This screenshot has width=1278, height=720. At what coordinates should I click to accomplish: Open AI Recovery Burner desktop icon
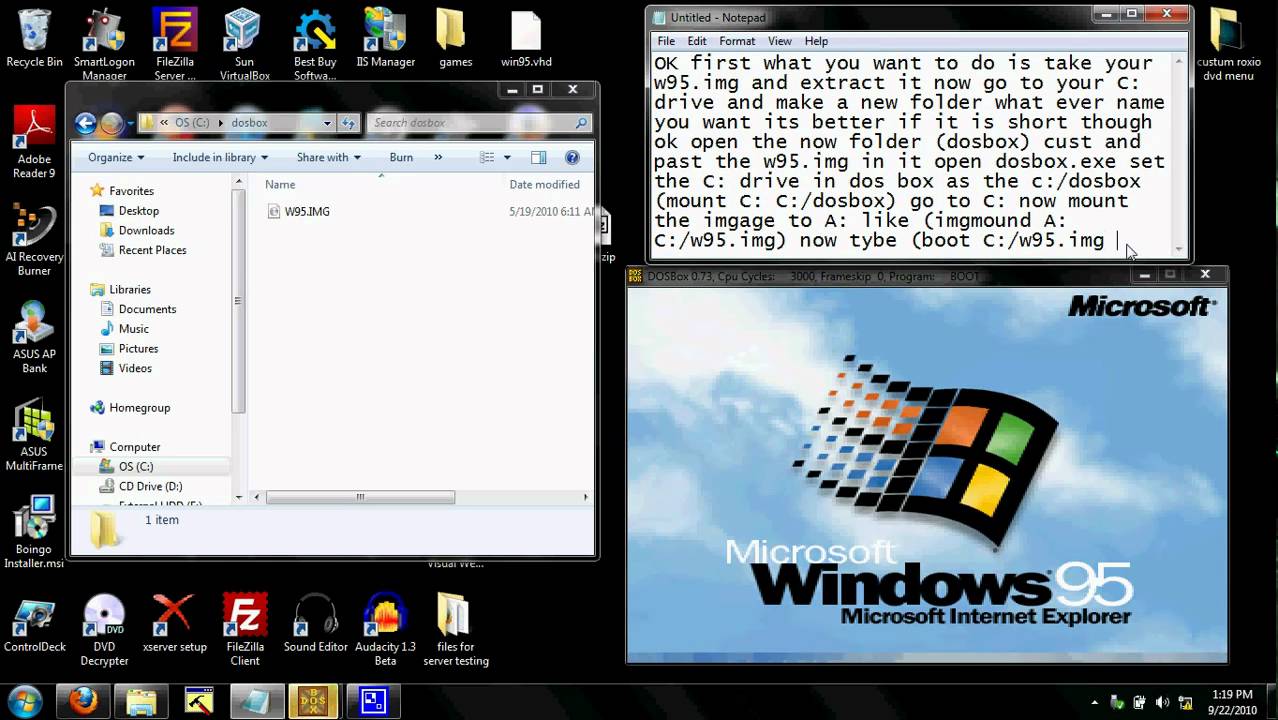coord(34,240)
